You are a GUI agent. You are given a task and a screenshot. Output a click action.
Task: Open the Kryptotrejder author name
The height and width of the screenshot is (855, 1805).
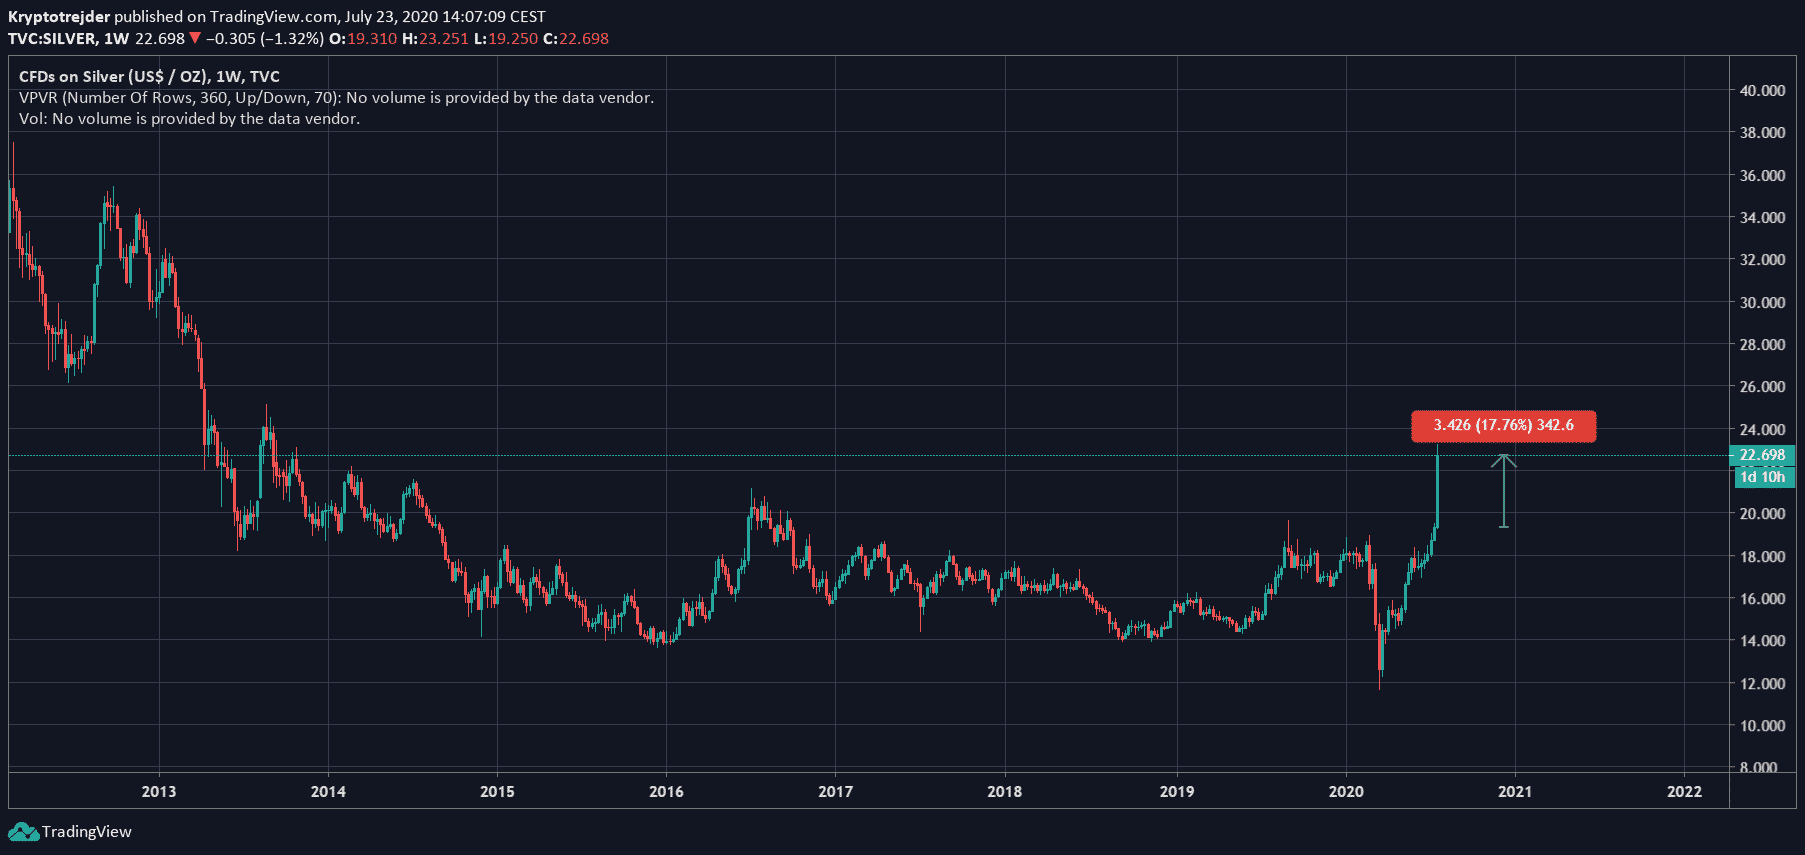click(59, 17)
